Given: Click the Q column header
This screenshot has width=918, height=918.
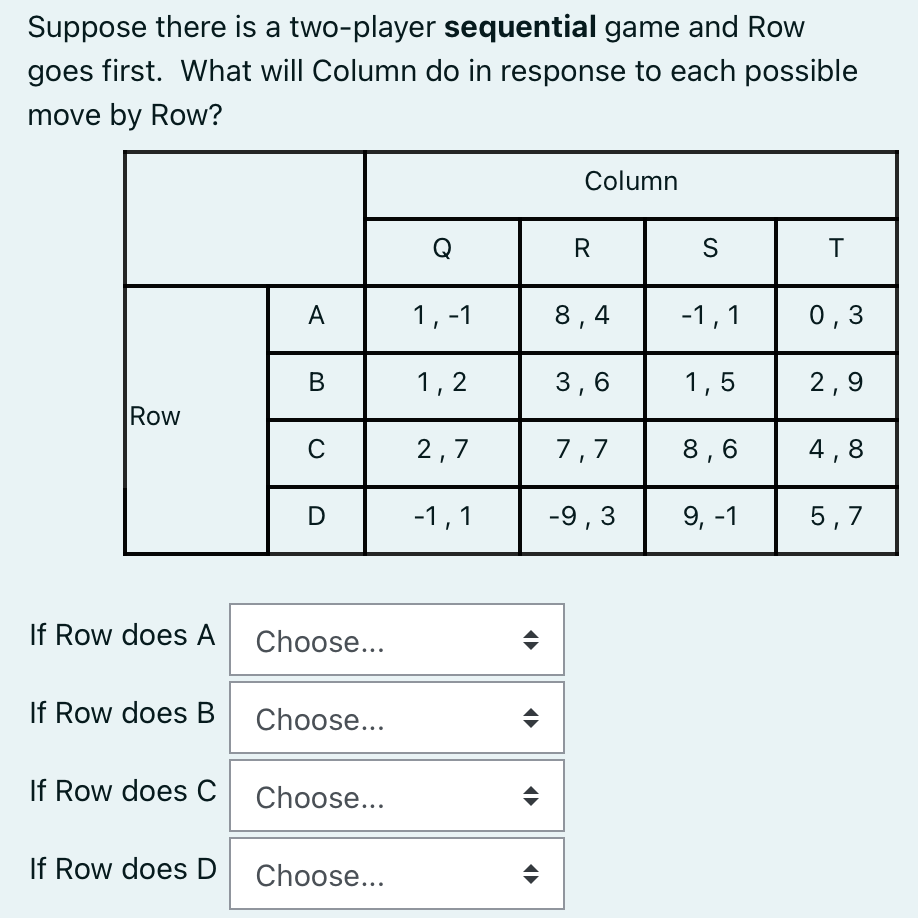Looking at the screenshot, I should pos(442,252).
